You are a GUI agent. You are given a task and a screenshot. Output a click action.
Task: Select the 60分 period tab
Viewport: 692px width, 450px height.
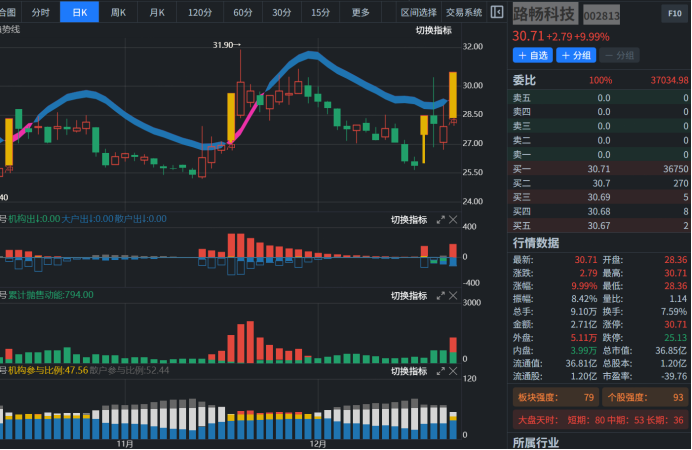242,12
